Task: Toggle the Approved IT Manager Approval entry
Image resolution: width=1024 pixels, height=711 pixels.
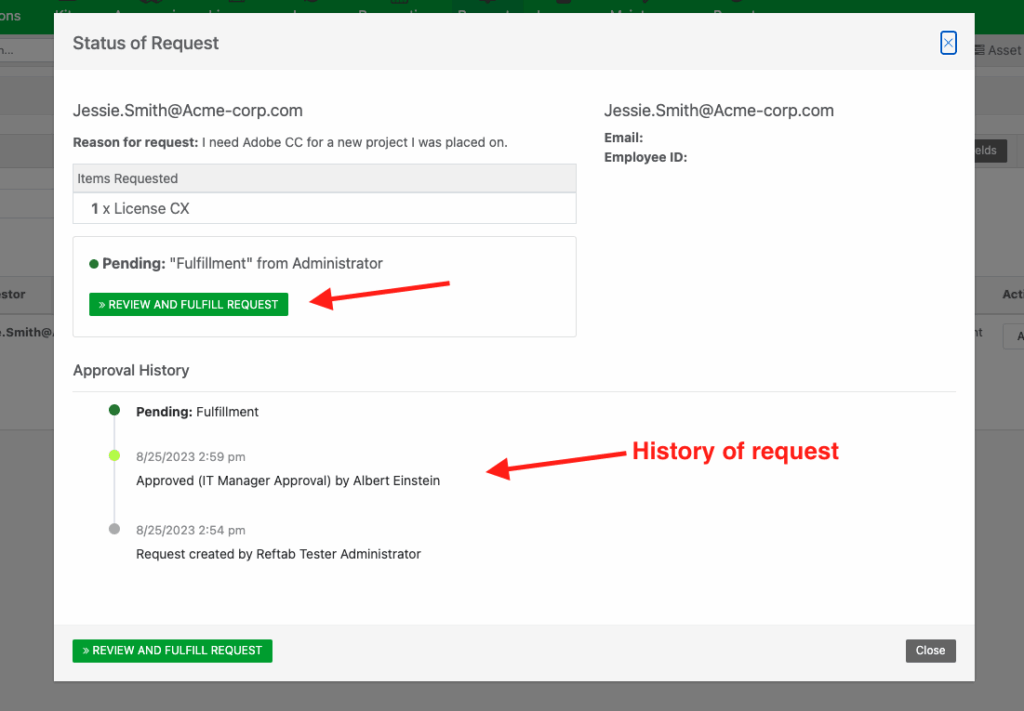Action: (288, 480)
